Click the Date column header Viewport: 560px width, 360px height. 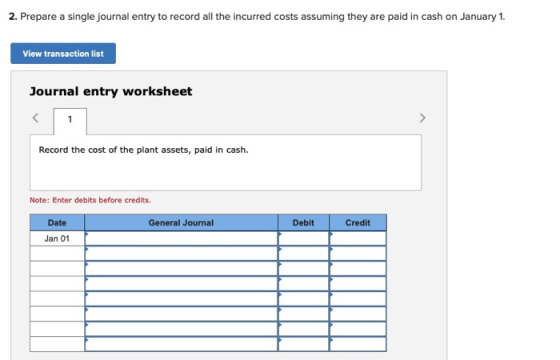click(x=57, y=223)
